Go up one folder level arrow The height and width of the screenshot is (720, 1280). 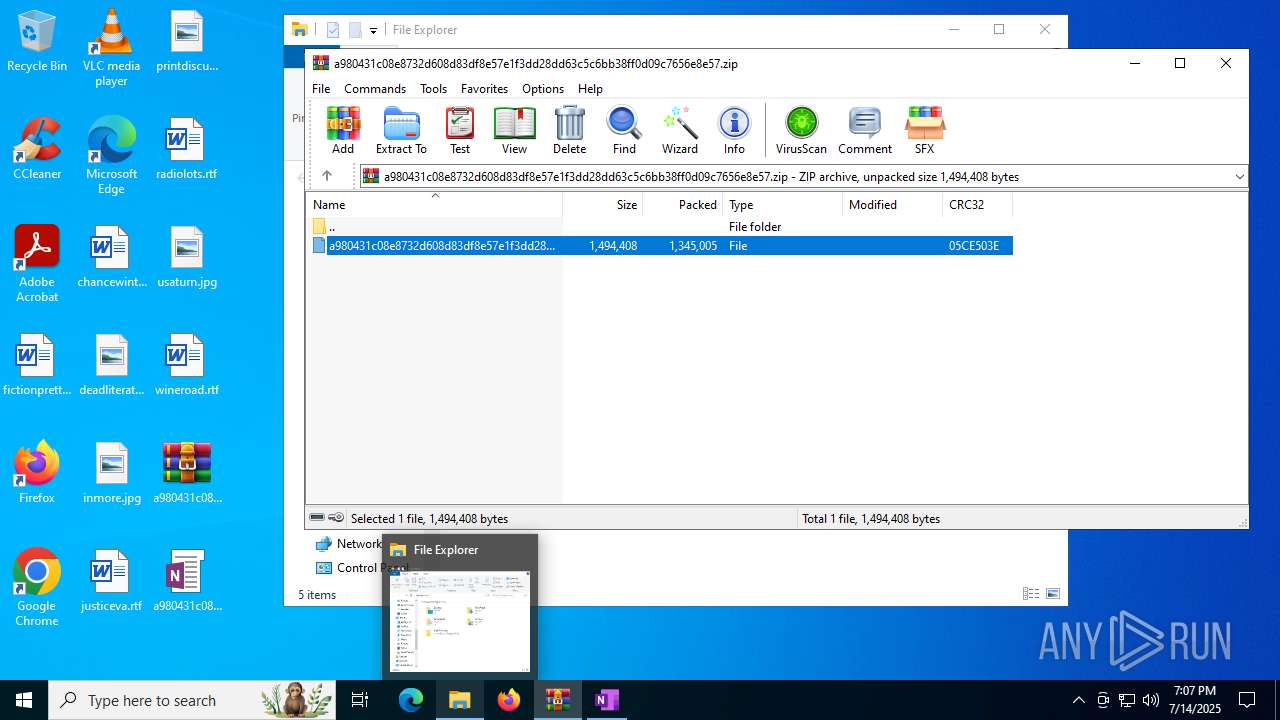326,176
